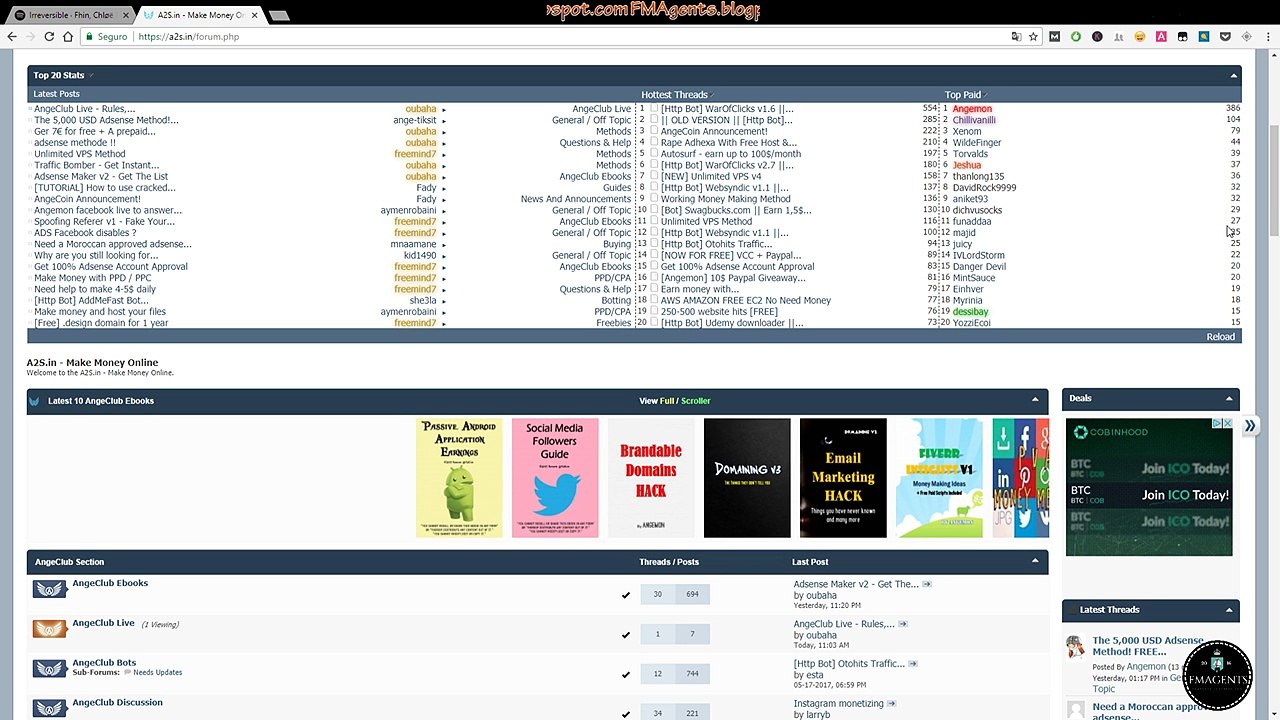Open top paid user Chillivanilli's profile
This screenshot has height=720, width=1280.
point(974,120)
